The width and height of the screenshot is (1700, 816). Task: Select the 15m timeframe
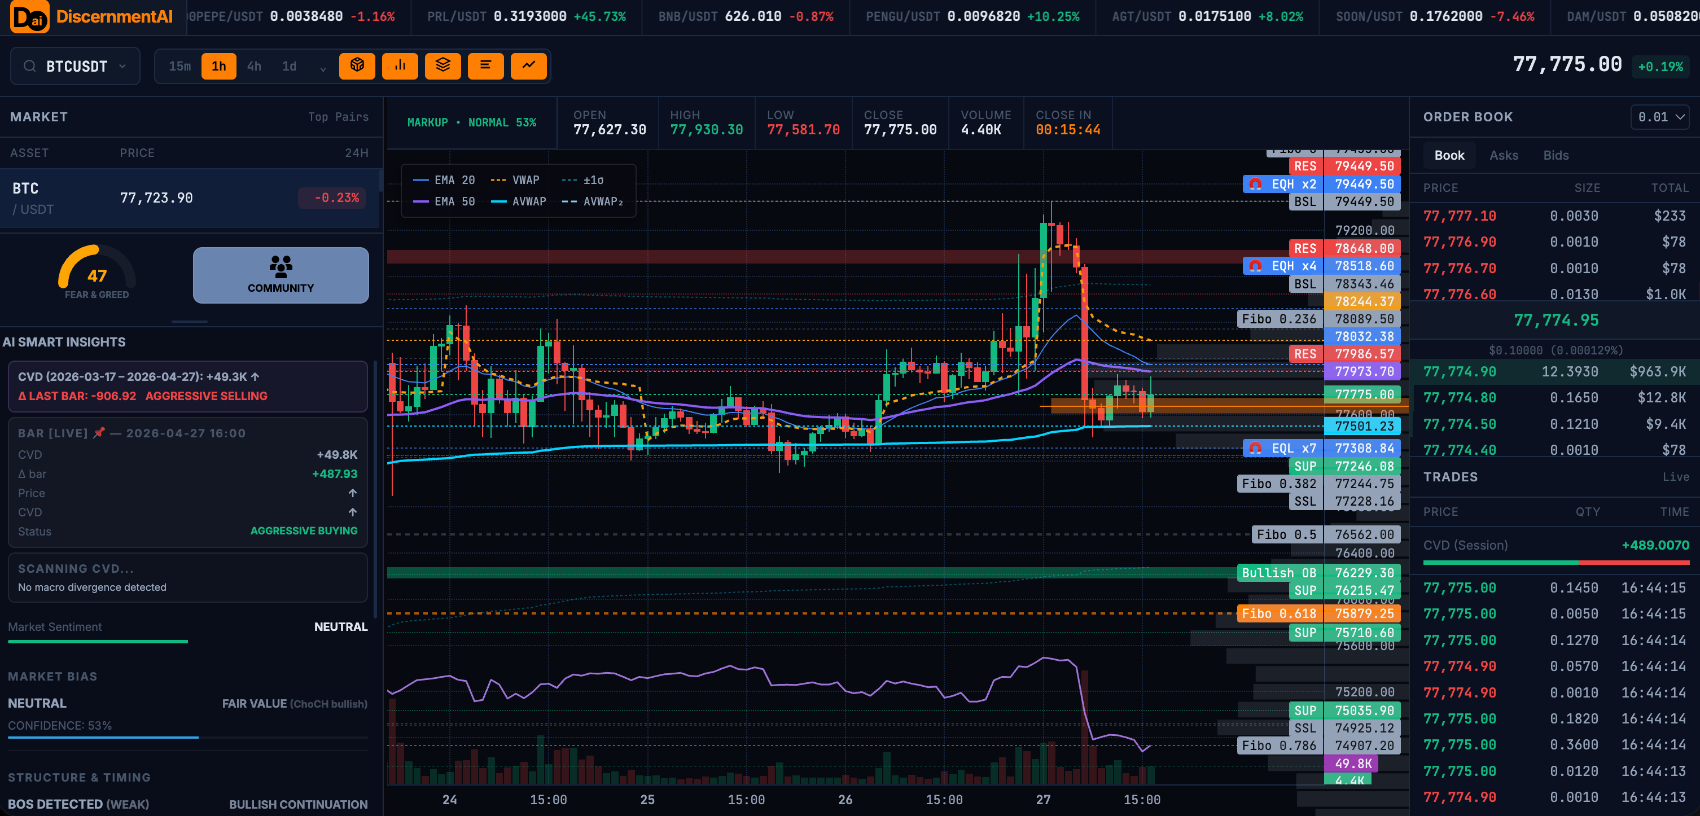click(x=180, y=67)
